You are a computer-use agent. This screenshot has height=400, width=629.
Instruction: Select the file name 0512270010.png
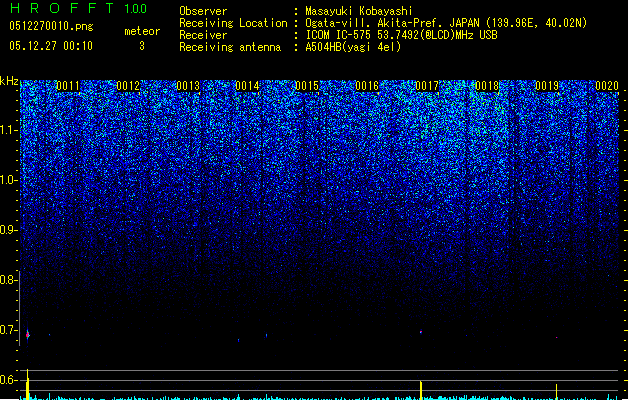tap(51, 26)
